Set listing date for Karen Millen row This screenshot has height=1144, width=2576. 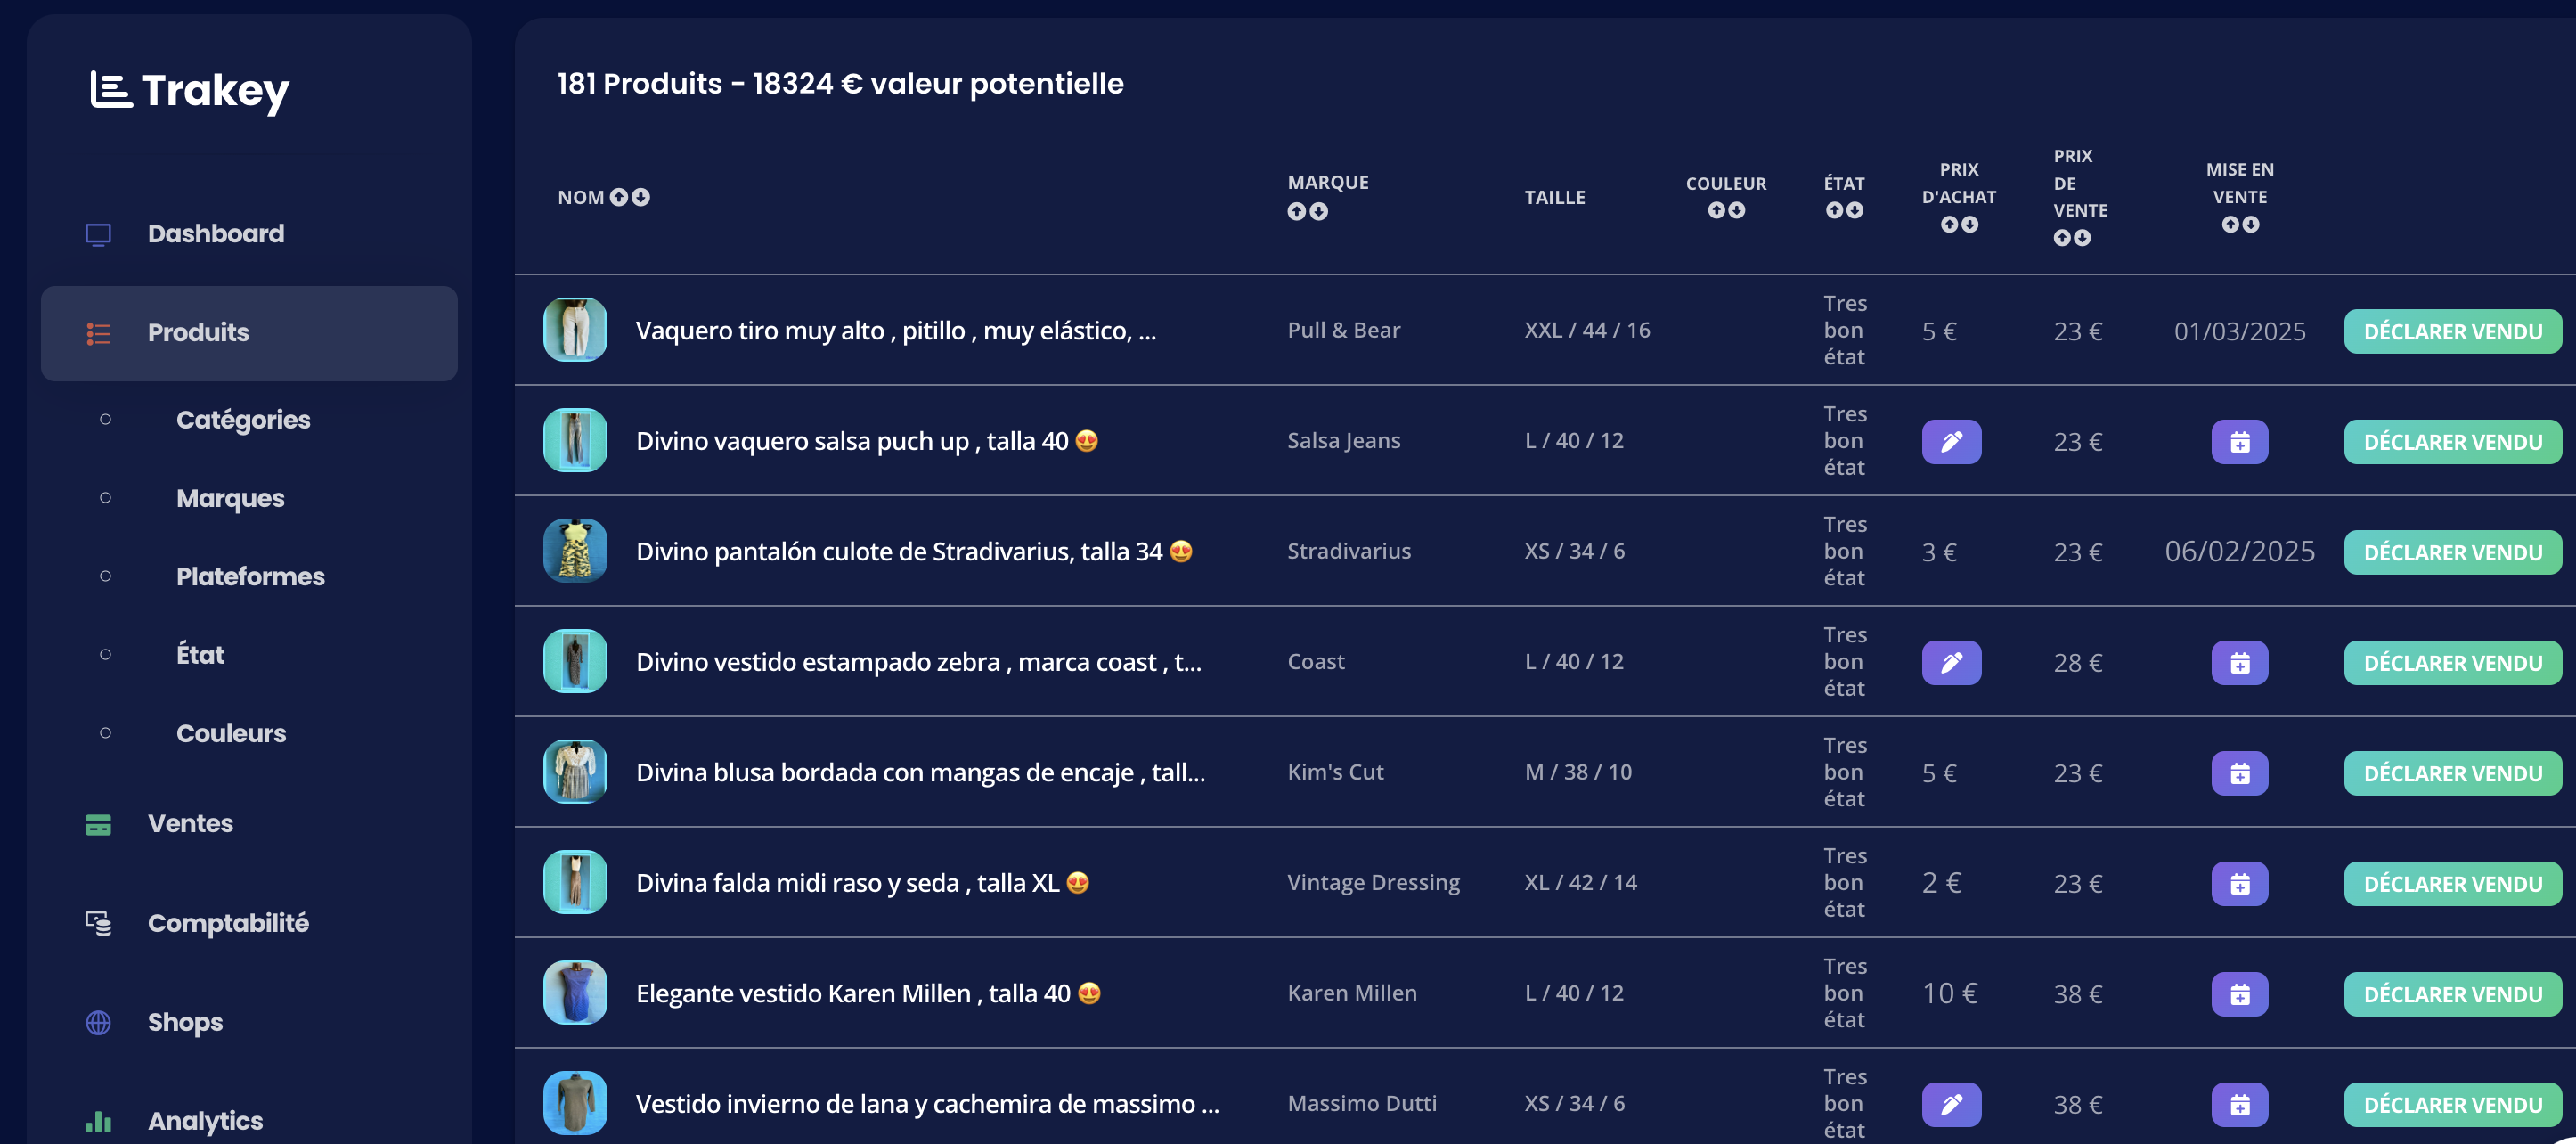click(x=2240, y=994)
